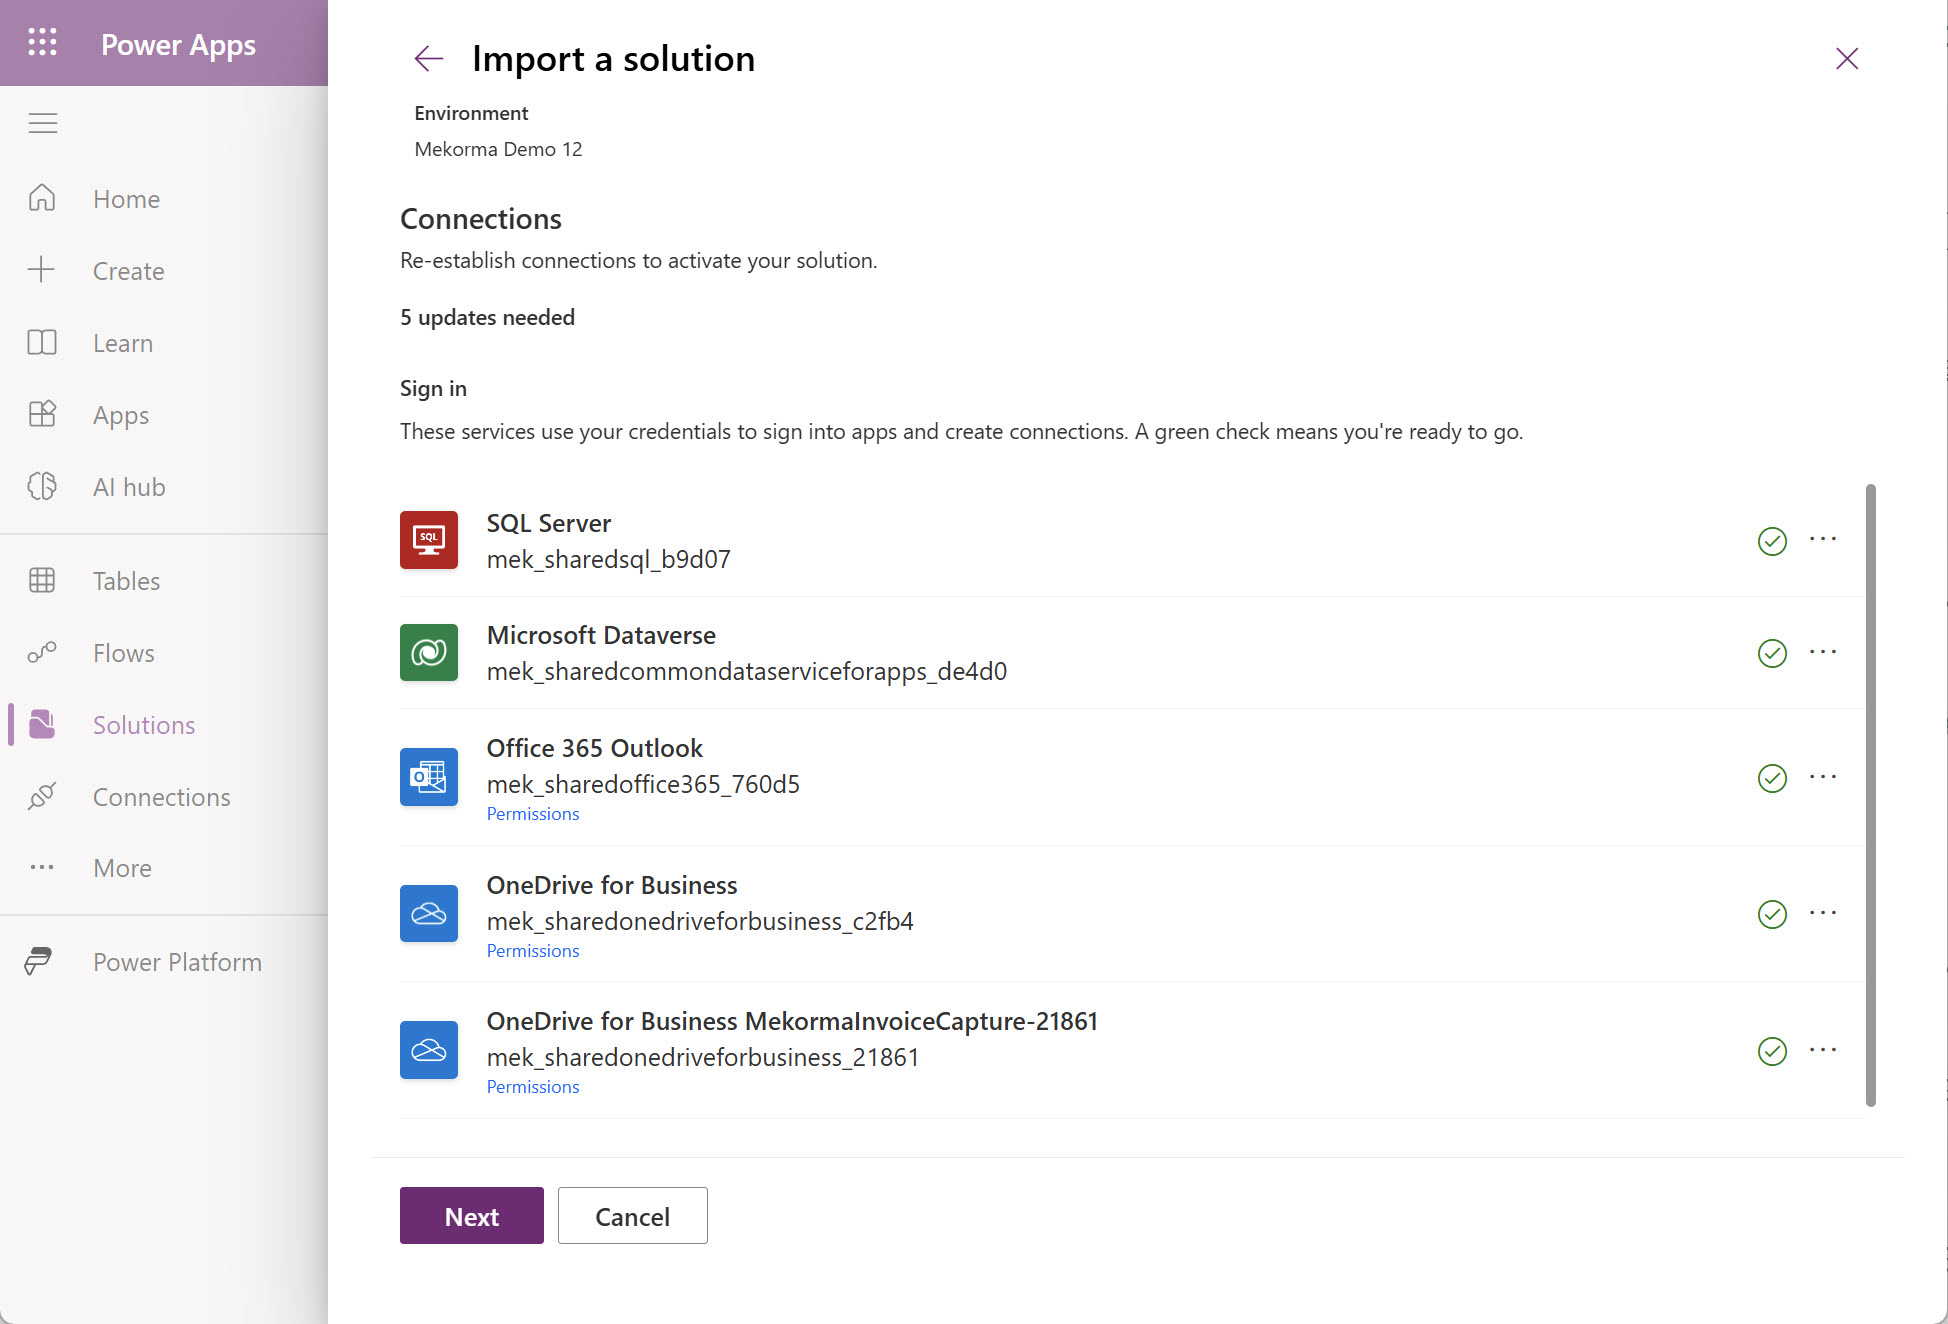Viewport: 1948px width, 1324px height.
Task: Open the Apps page label
Action: 121,415
